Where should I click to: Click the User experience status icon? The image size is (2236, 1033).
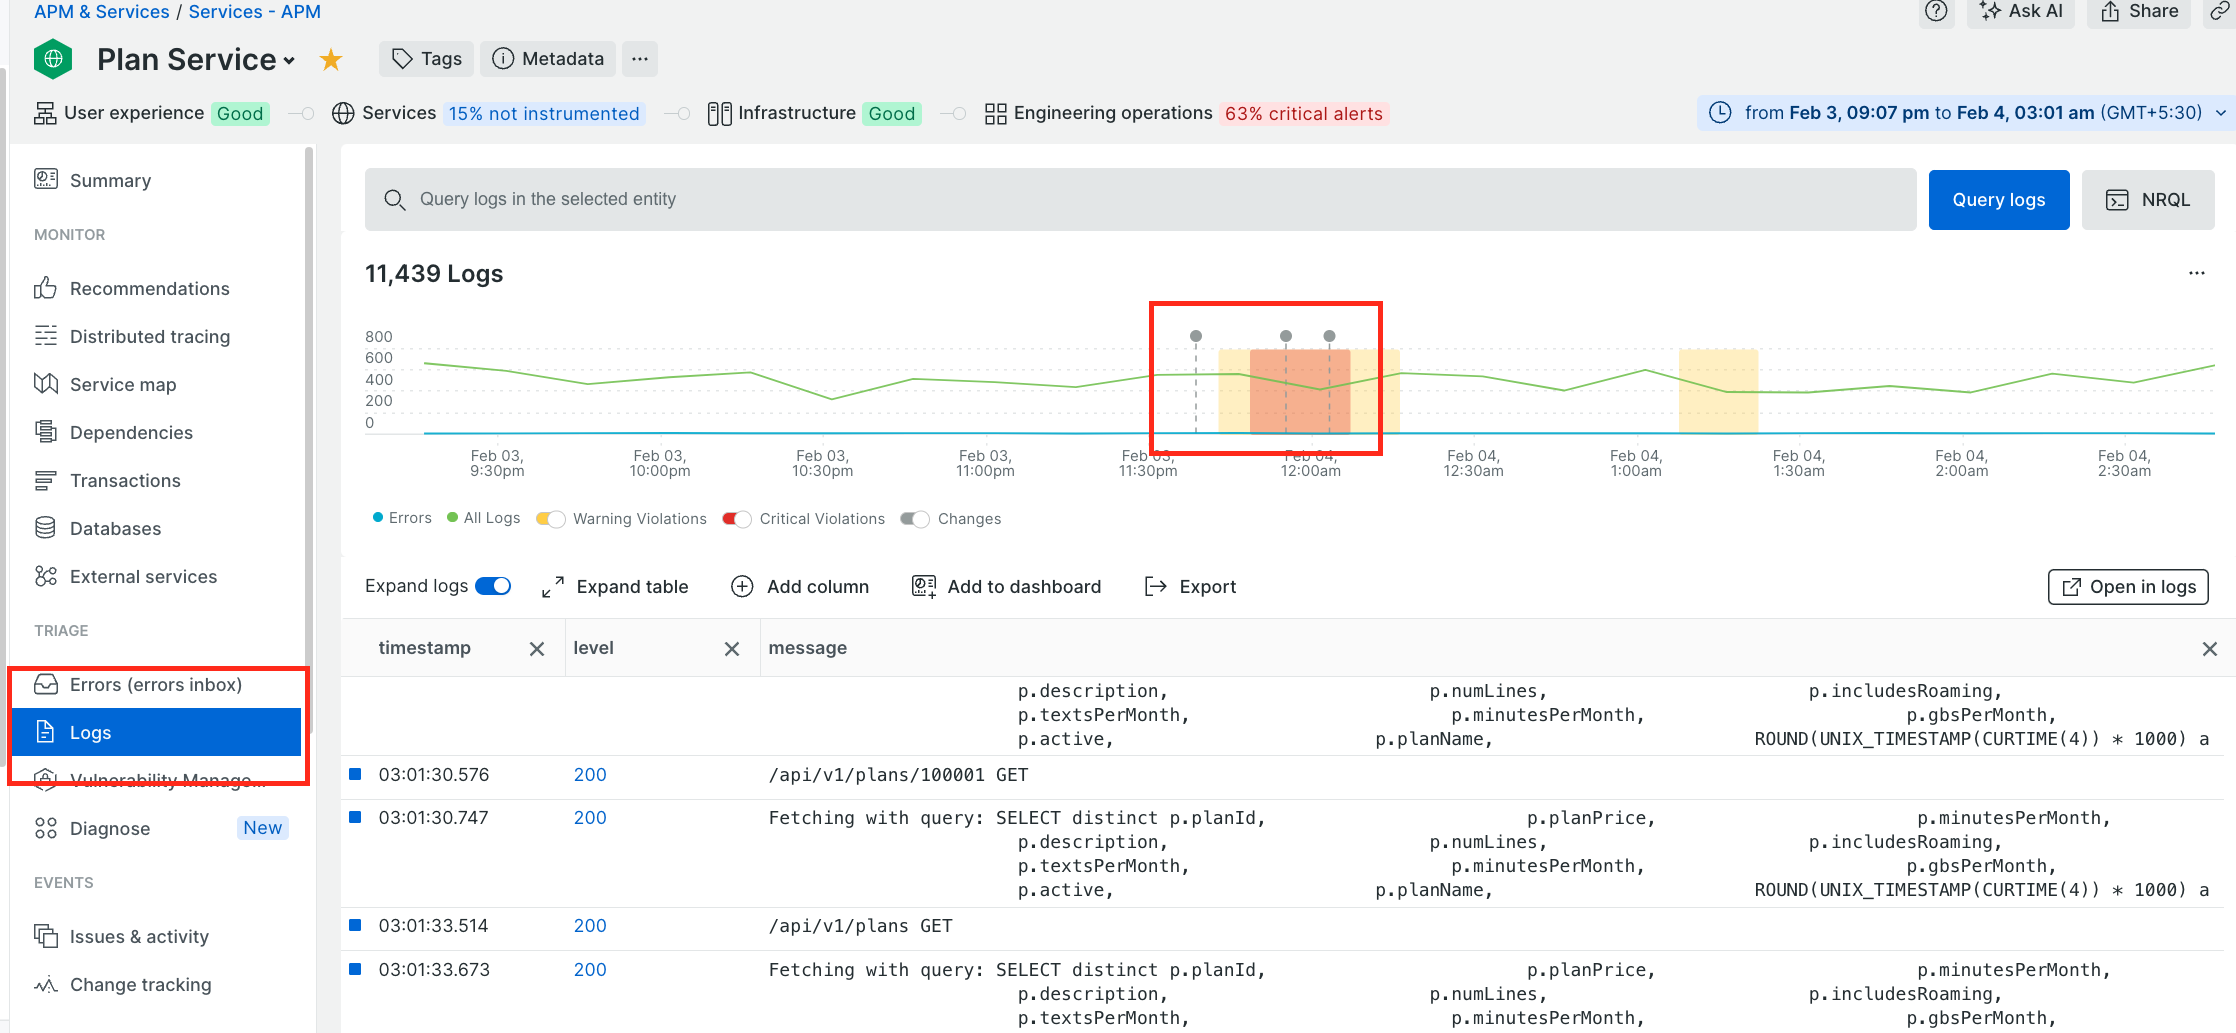click(x=45, y=113)
